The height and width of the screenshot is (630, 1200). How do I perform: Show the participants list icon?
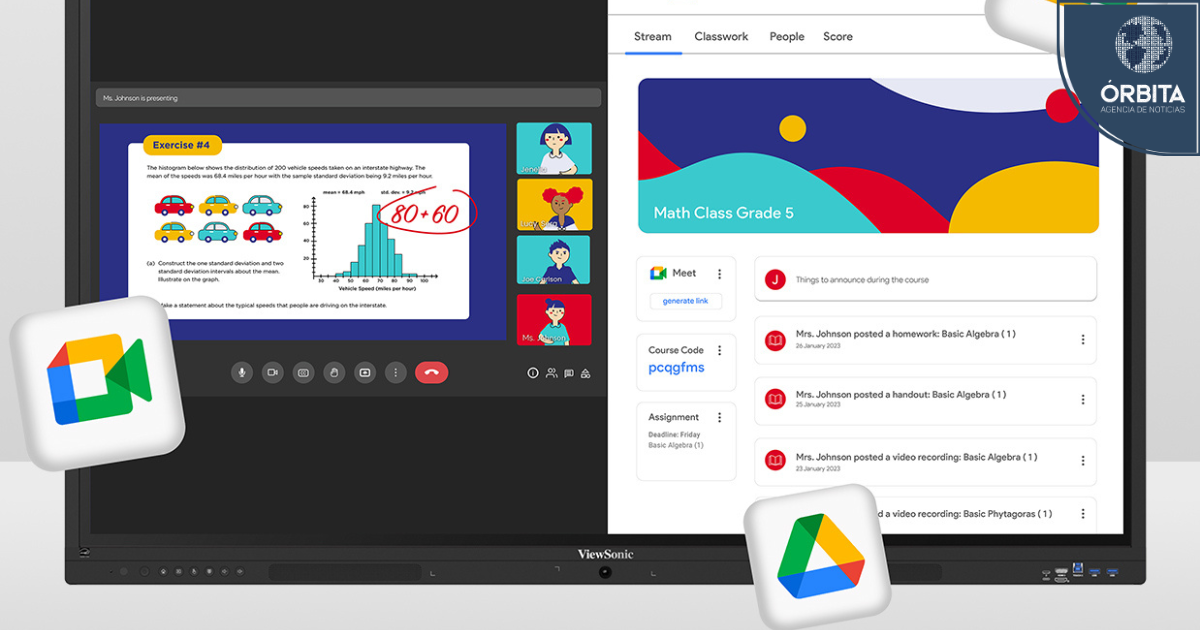pyautogui.click(x=551, y=373)
